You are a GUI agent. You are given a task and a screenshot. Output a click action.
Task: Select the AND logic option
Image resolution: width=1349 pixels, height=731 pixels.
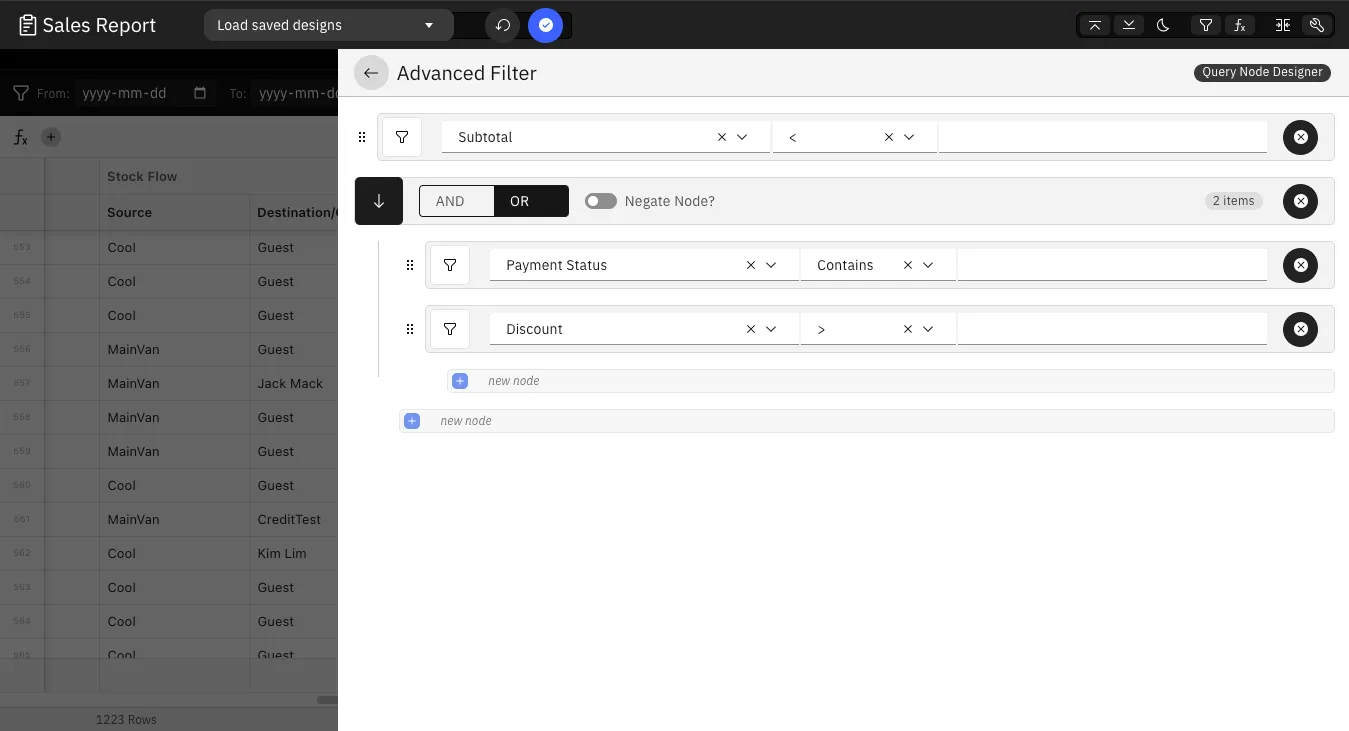[456, 201]
